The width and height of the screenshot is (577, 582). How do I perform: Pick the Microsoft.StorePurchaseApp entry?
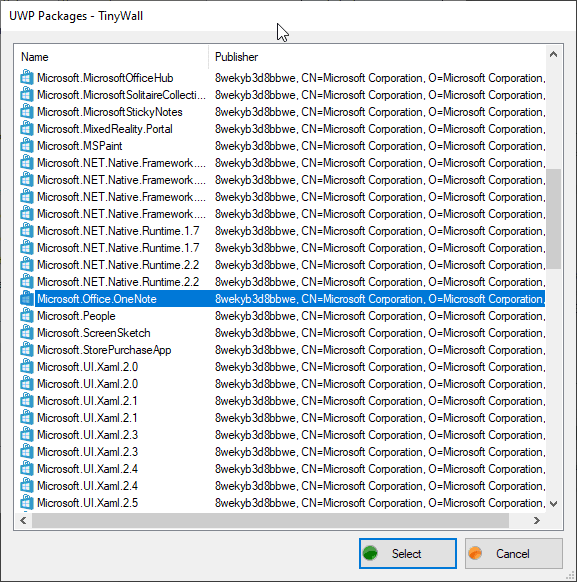point(104,350)
